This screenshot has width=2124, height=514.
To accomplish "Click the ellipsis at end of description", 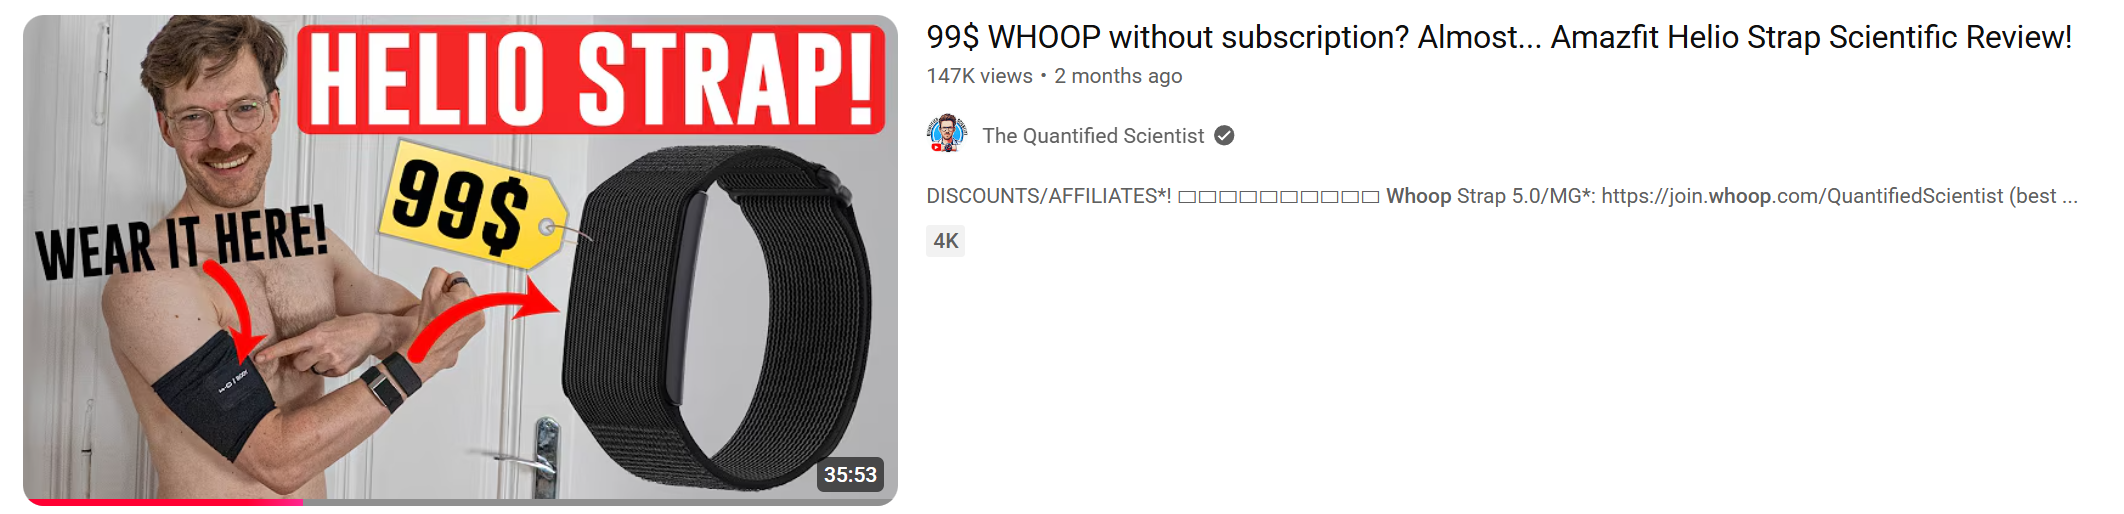I will [2070, 196].
